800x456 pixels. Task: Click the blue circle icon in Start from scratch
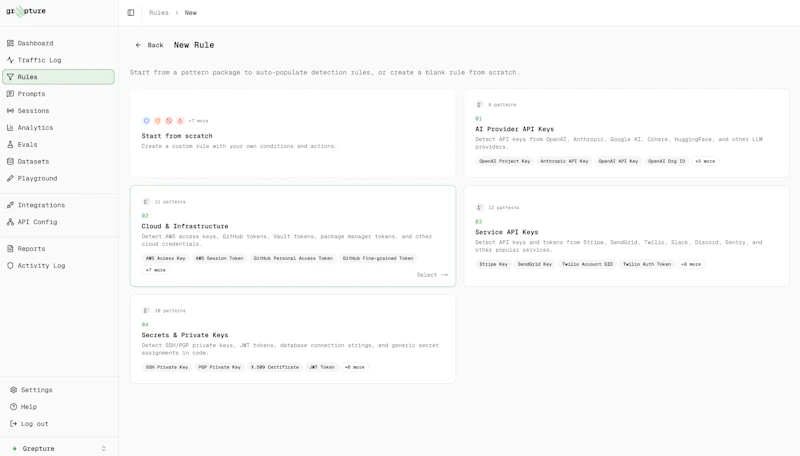(x=146, y=121)
